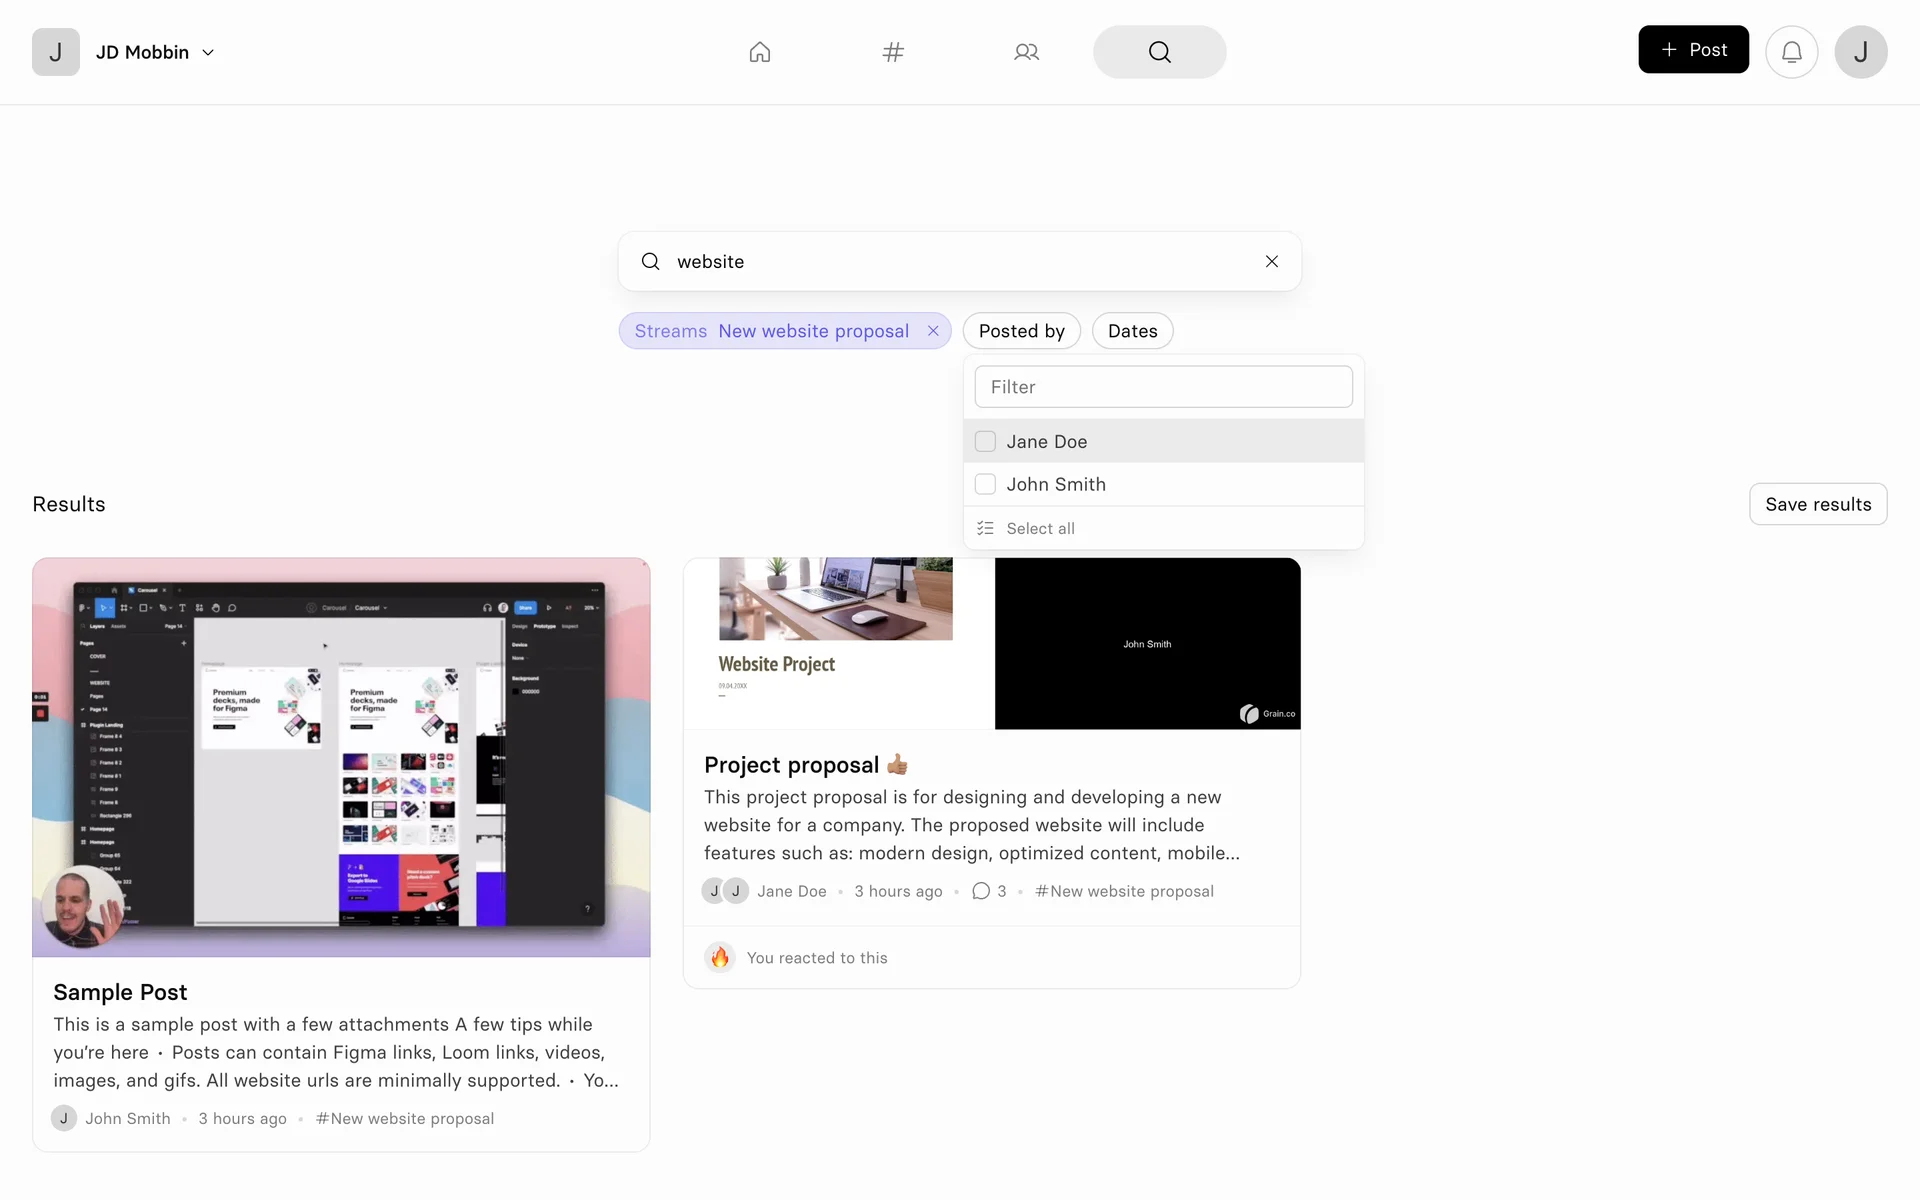Open the #New website proposal link on Project proposal
The height and width of the screenshot is (1200, 1920).
pyautogui.click(x=1124, y=891)
